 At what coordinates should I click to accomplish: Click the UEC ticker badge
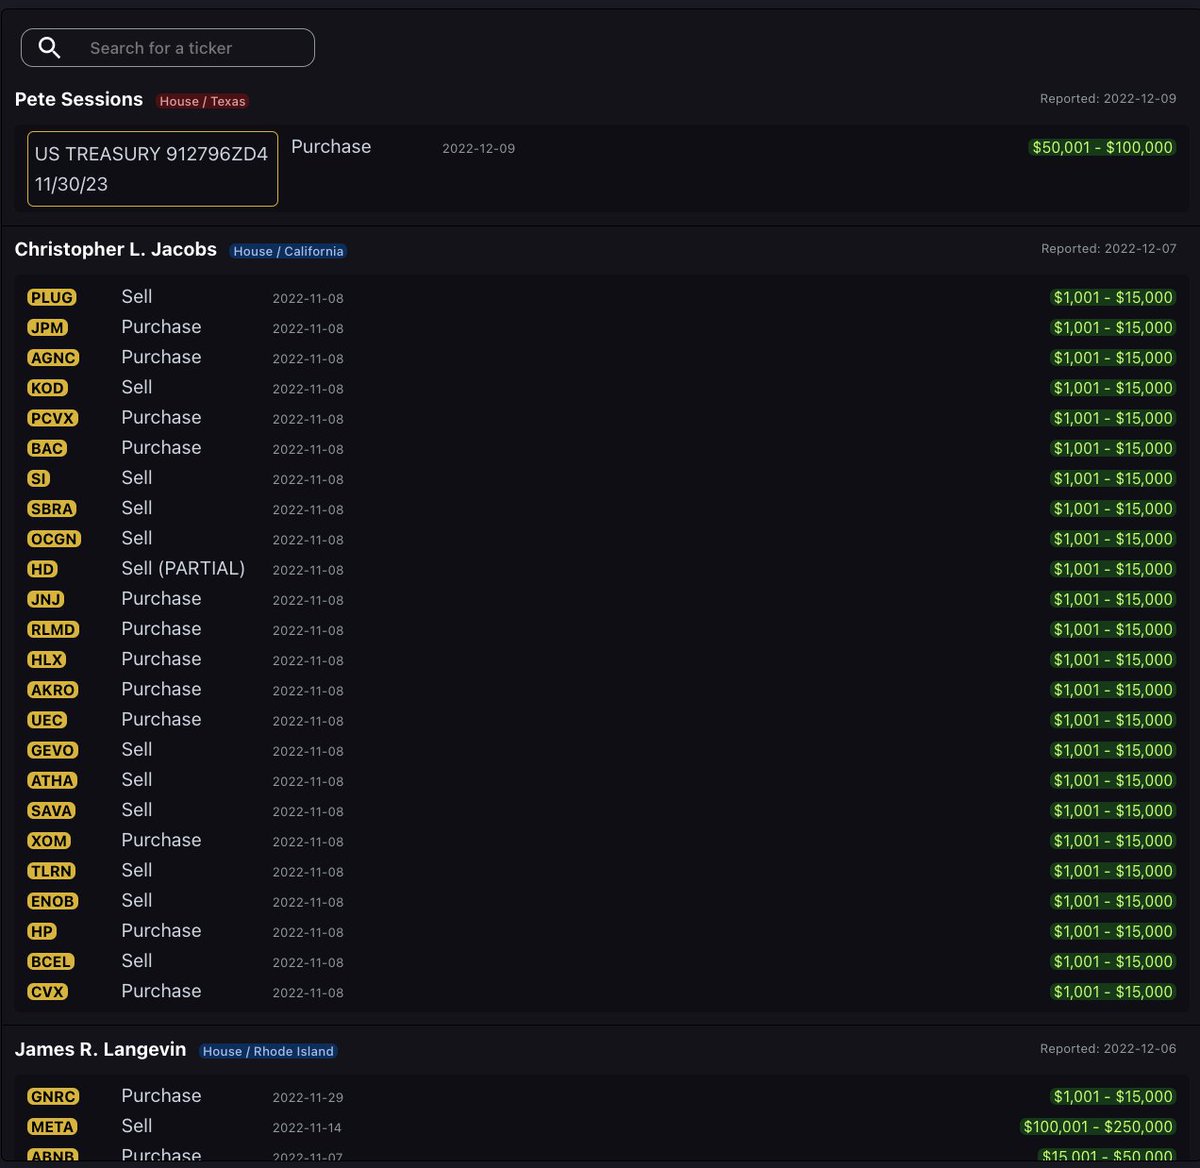[47, 720]
